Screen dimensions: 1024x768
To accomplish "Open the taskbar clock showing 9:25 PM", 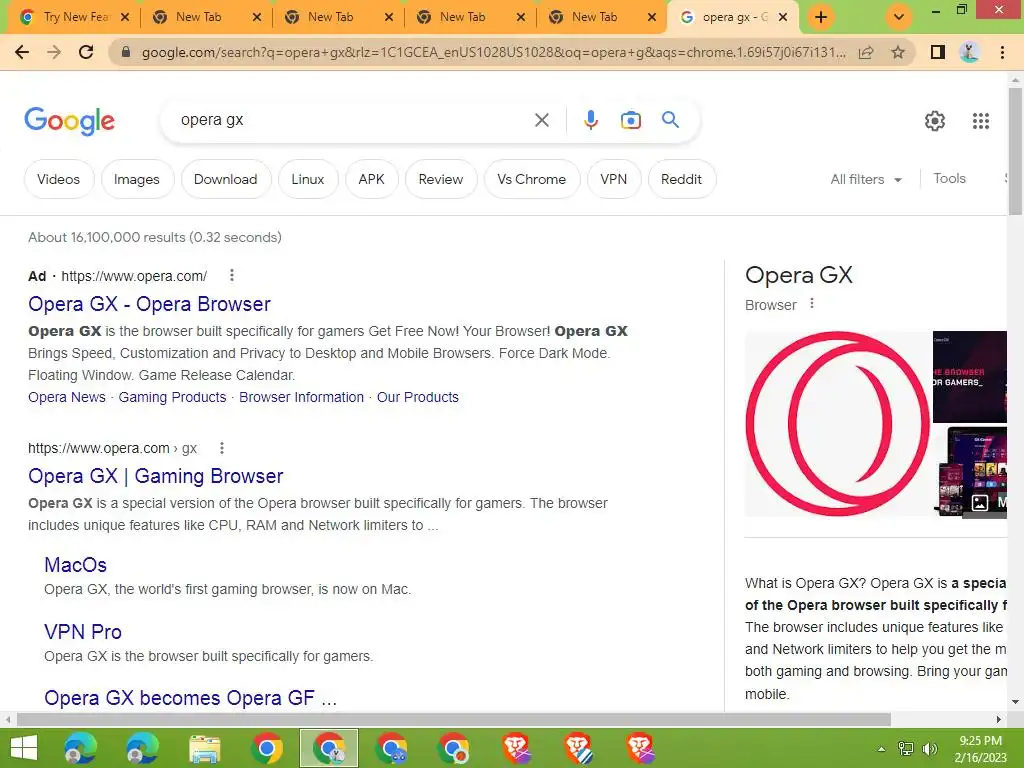I will pyautogui.click(x=980, y=749).
